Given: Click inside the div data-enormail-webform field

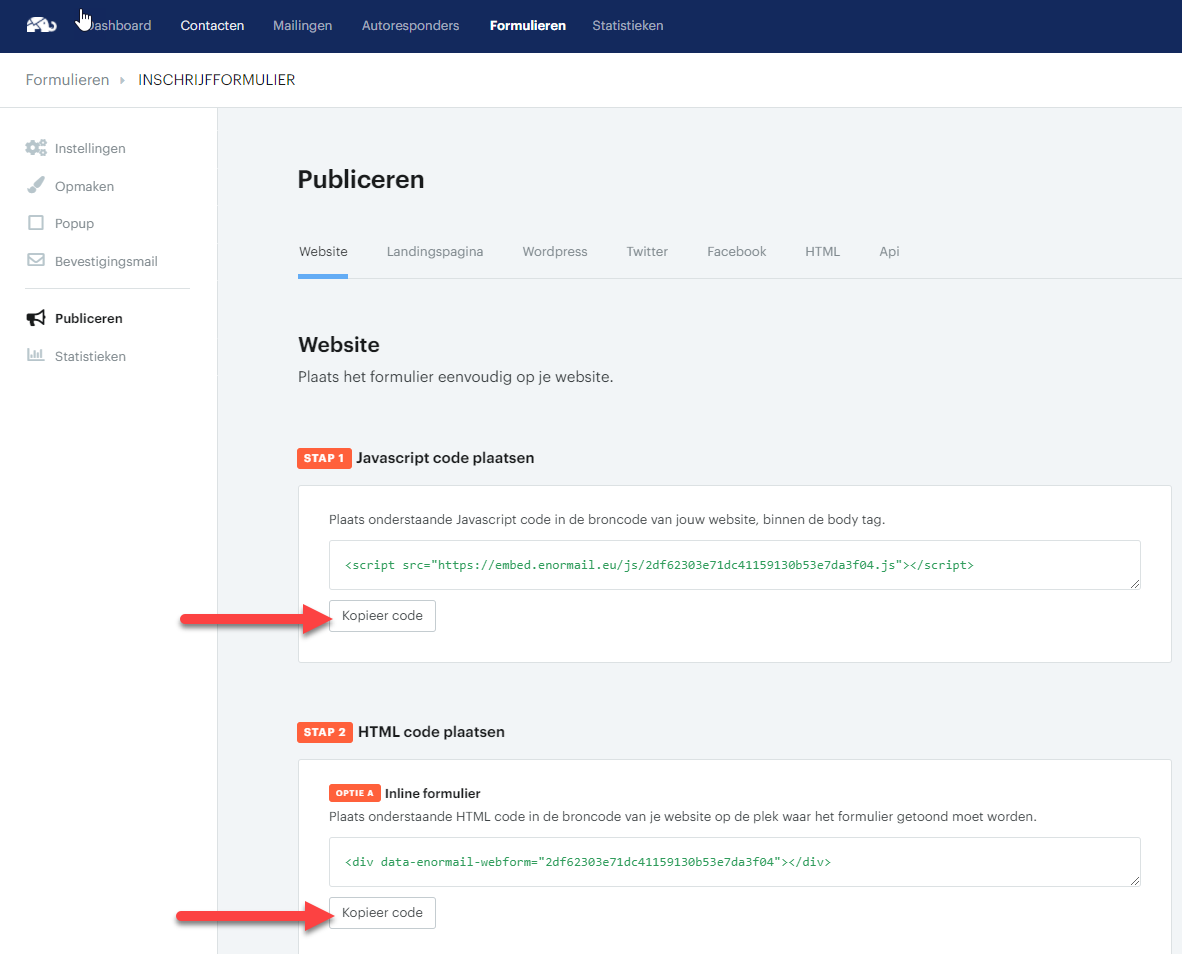Looking at the screenshot, I should tap(734, 861).
